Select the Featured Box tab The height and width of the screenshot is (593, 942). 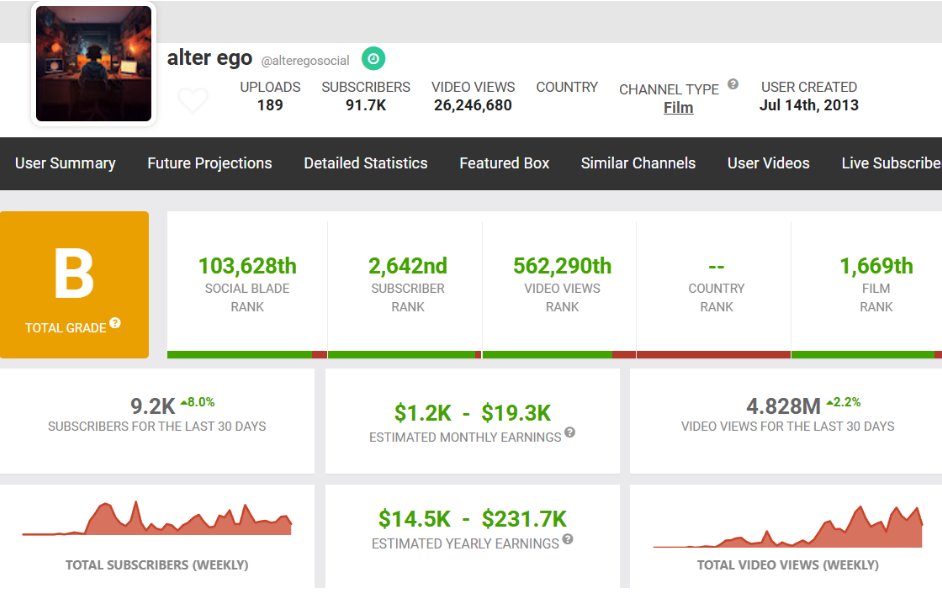pos(504,163)
